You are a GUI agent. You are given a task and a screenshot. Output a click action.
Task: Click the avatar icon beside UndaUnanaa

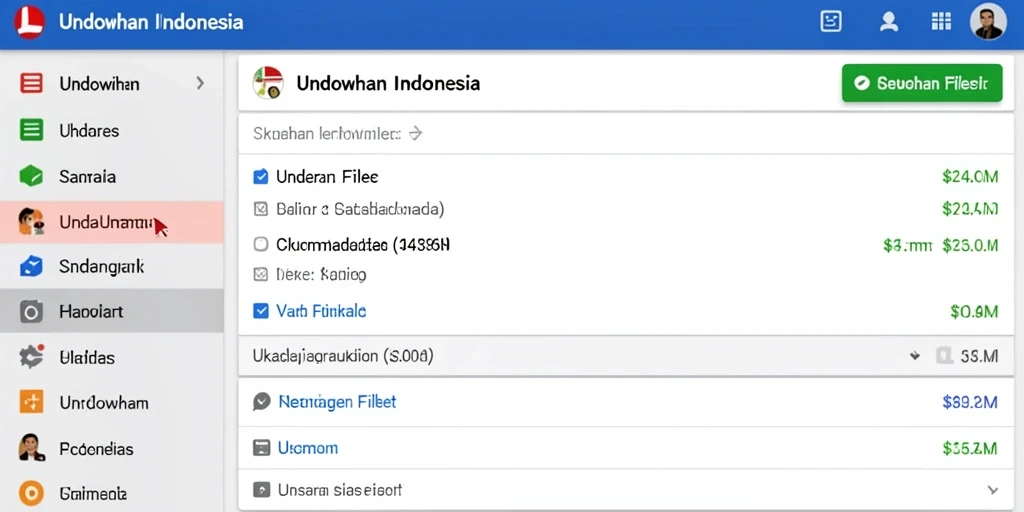pyautogui.click(x=31, y=222)
